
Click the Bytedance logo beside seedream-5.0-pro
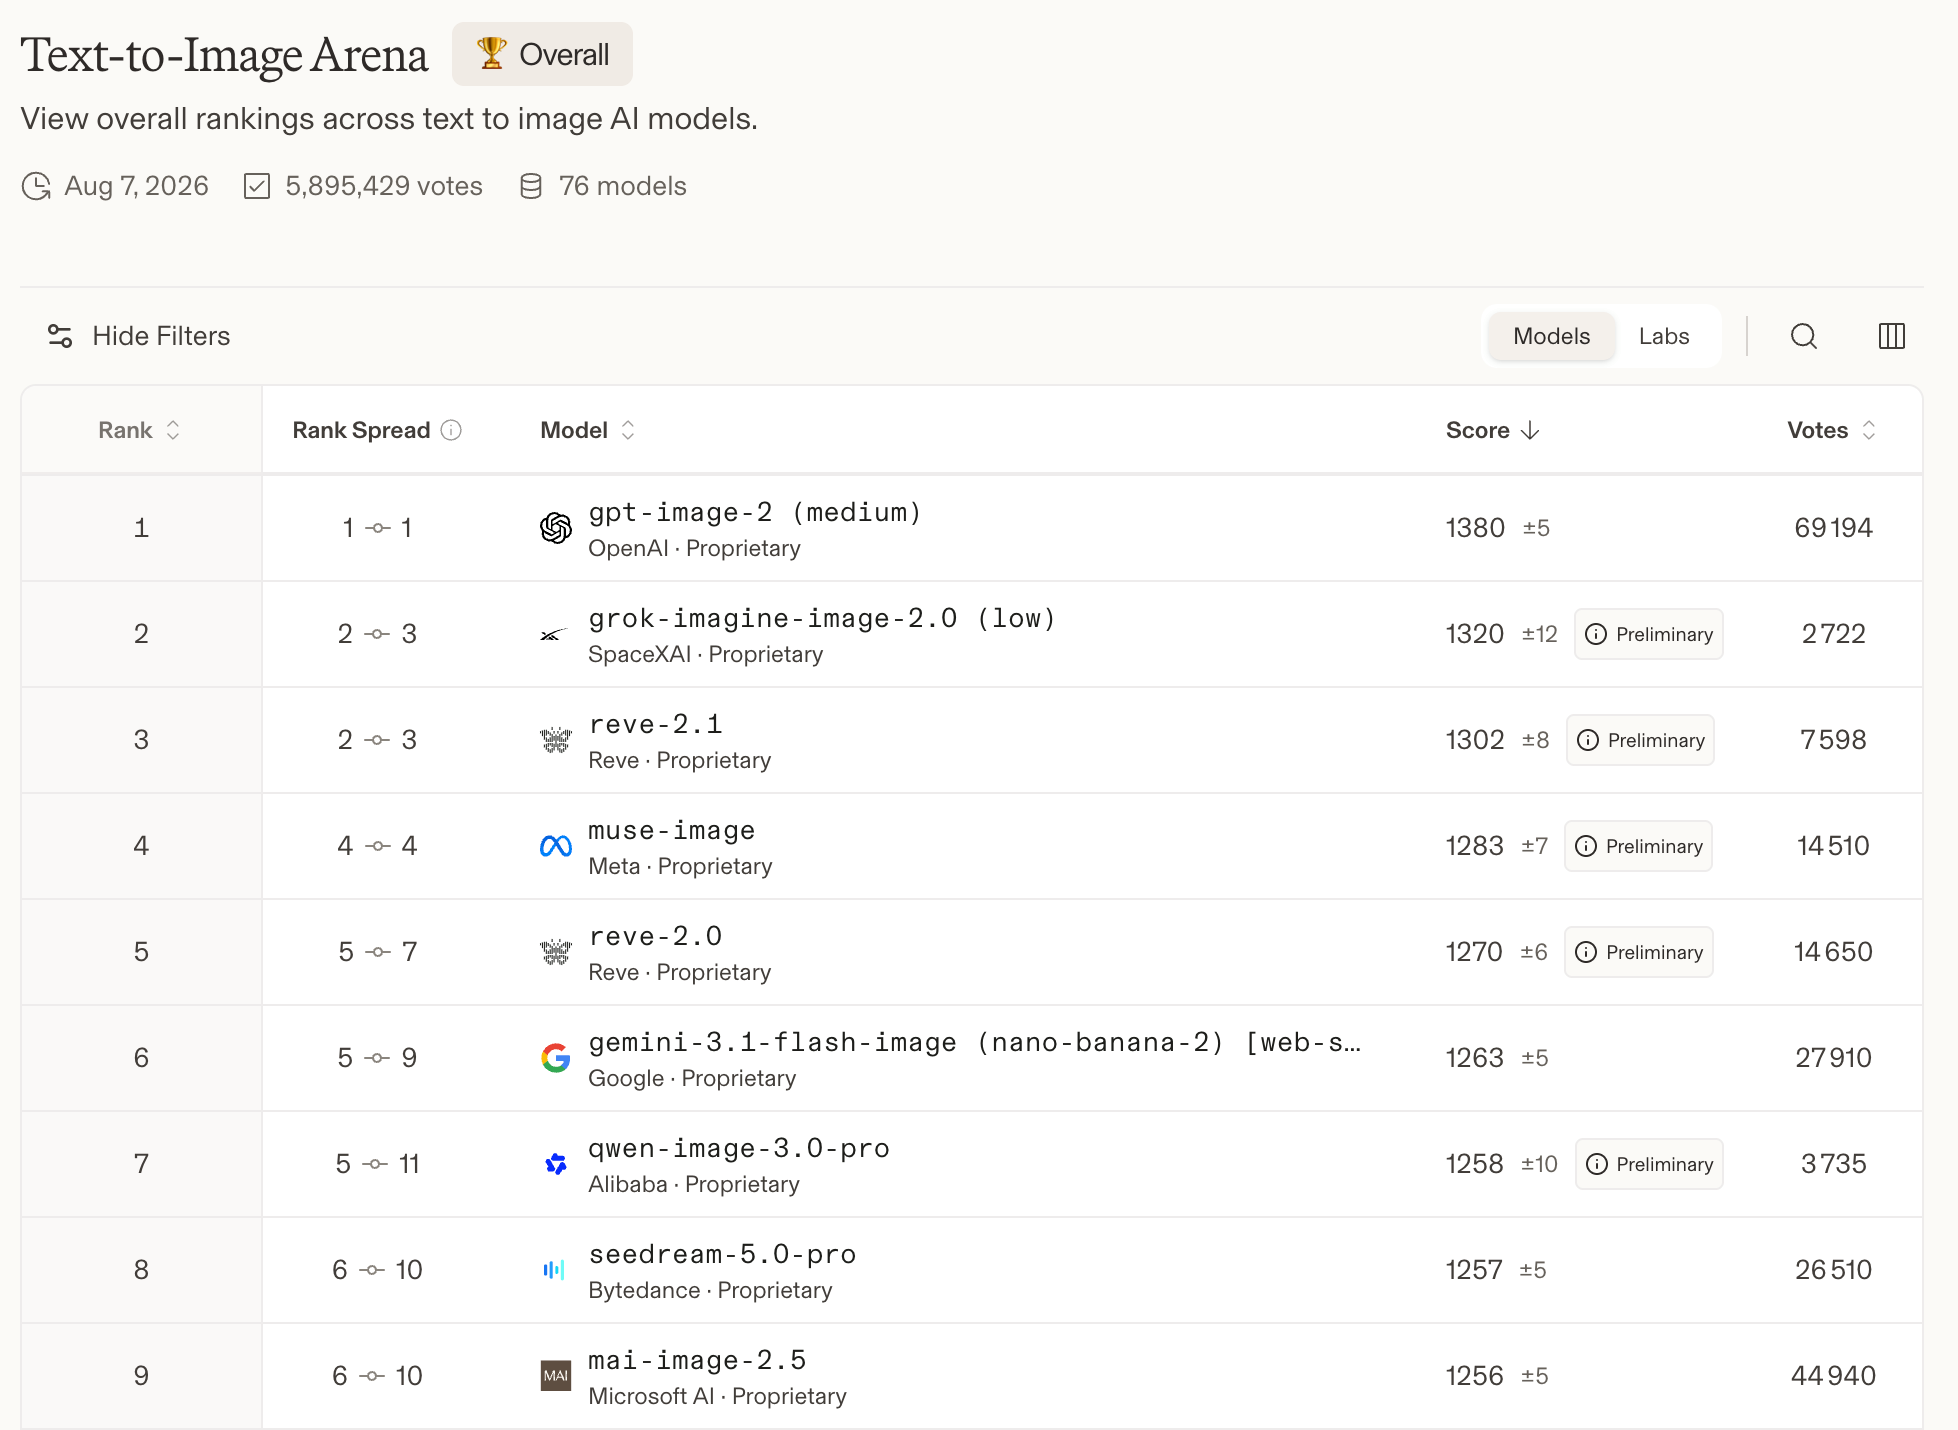pos(554,1270)
